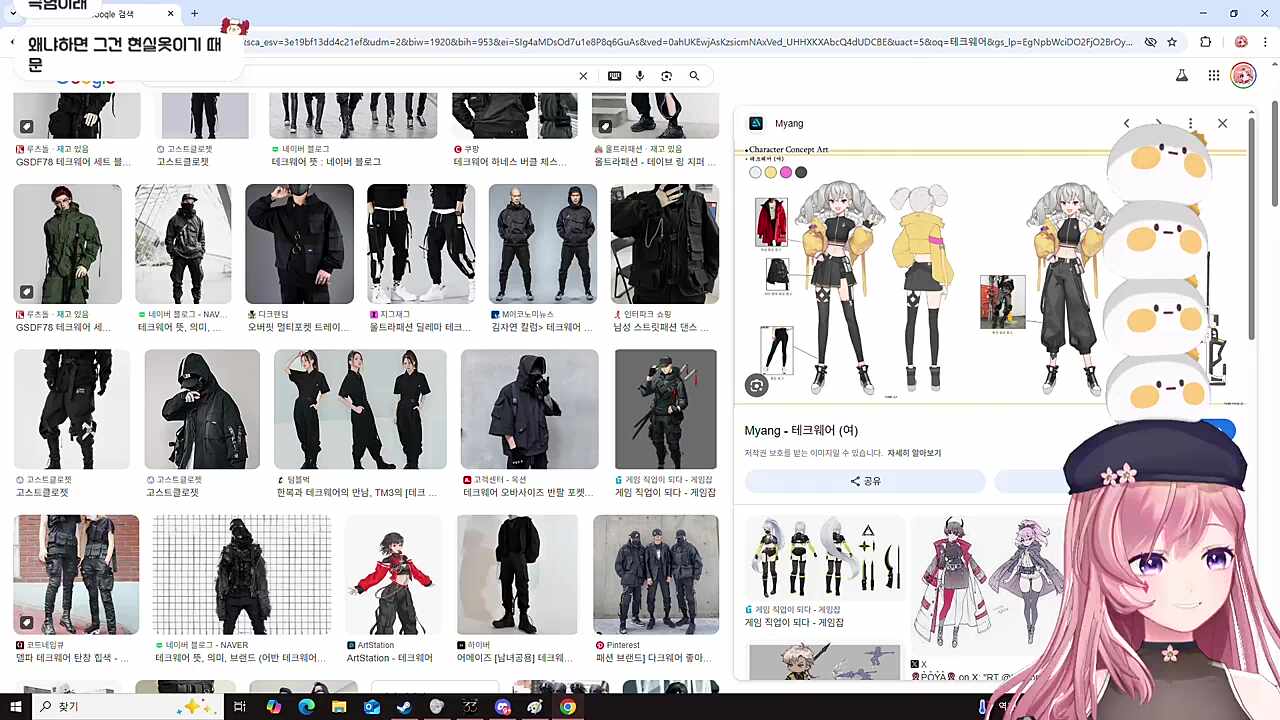Close the Myang image preview panel
This screenshot has width=1280, height=720.
(1222, 123)
